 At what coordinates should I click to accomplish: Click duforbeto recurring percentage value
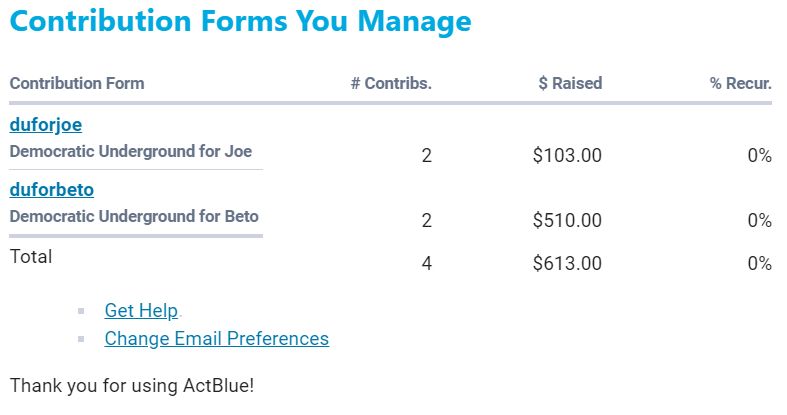[x=759, y=220]
